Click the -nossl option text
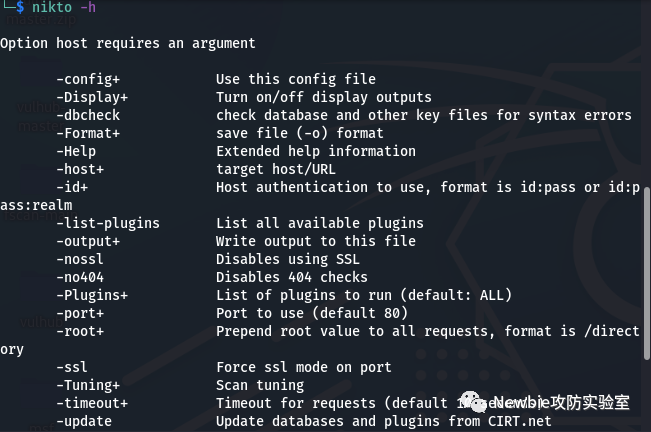This screenshot has width=651, height=432. (x=80, y=259)
